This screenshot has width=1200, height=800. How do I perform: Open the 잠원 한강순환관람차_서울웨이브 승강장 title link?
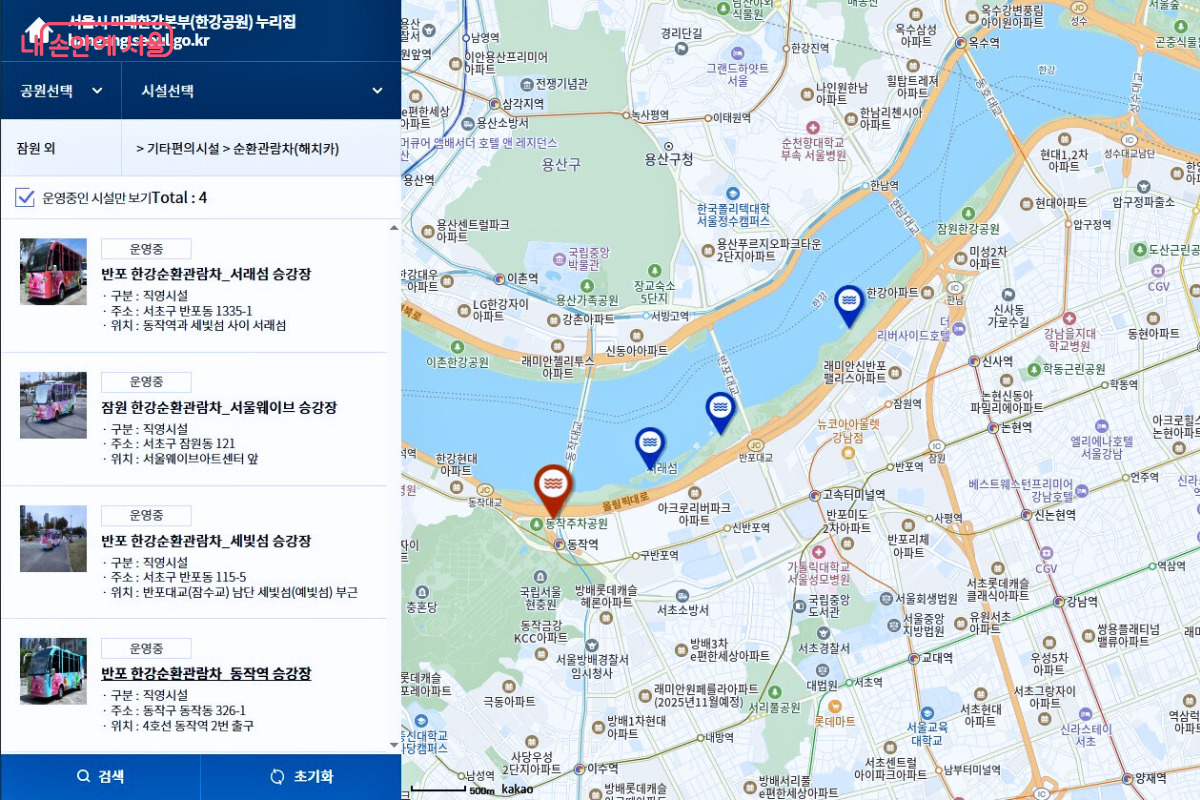219,407
